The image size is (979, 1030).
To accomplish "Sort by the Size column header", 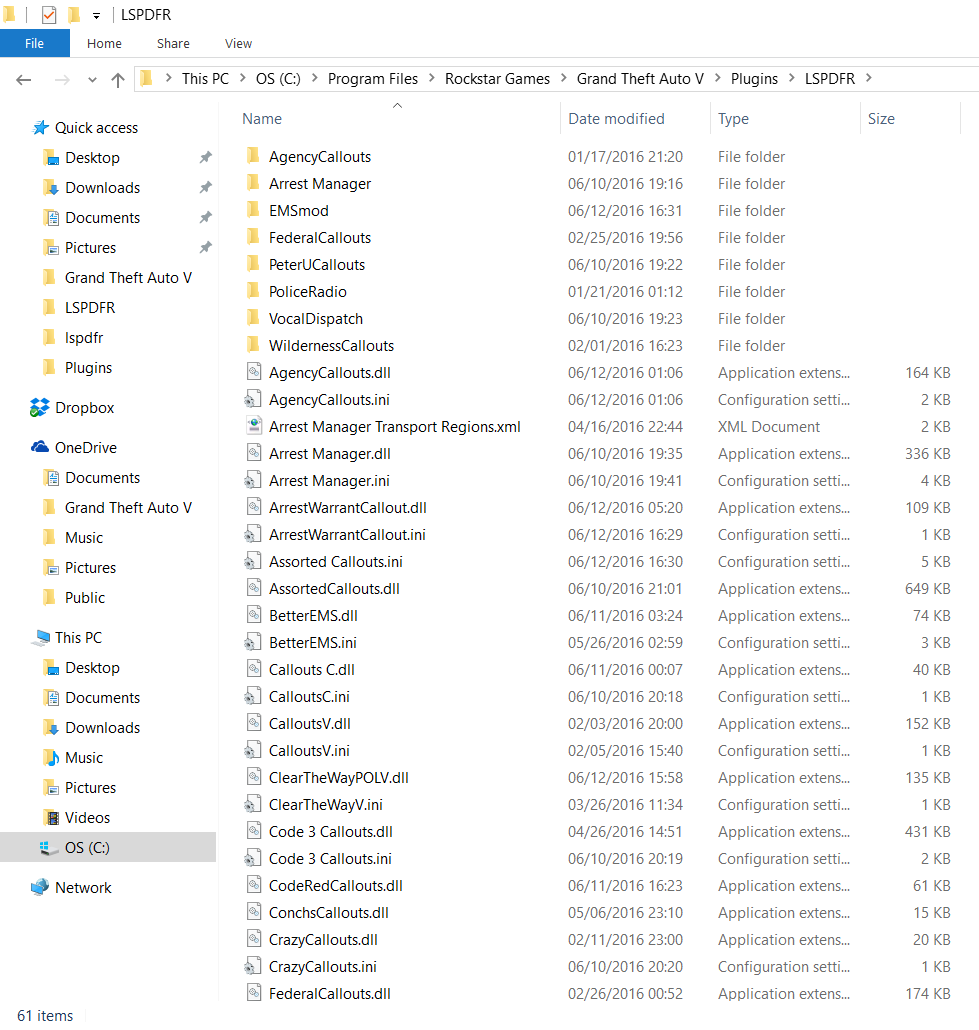I will tap(881, 119).
